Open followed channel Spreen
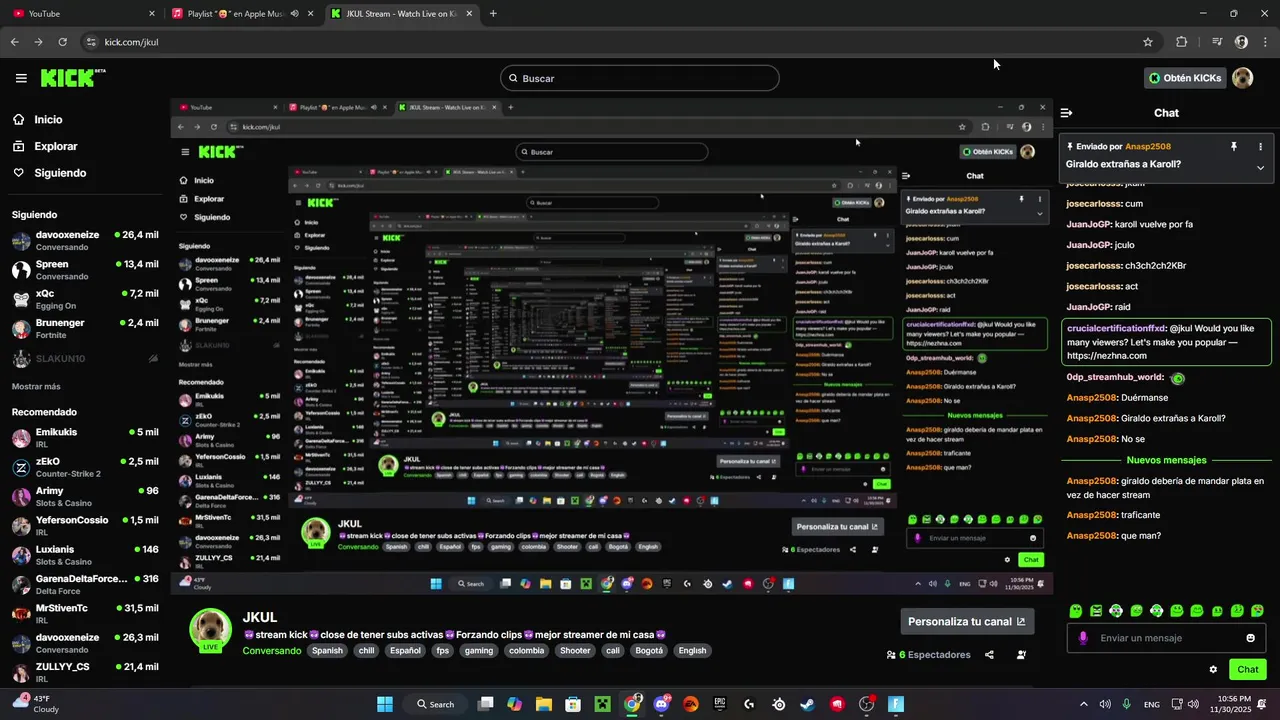The image size is (1280, 720). click(x=85, y=270)
